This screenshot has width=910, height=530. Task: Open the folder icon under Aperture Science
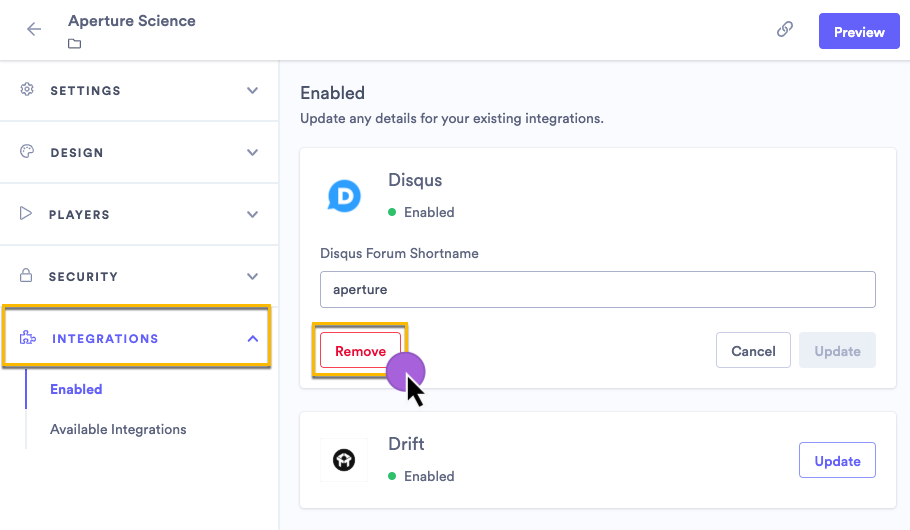74,44
